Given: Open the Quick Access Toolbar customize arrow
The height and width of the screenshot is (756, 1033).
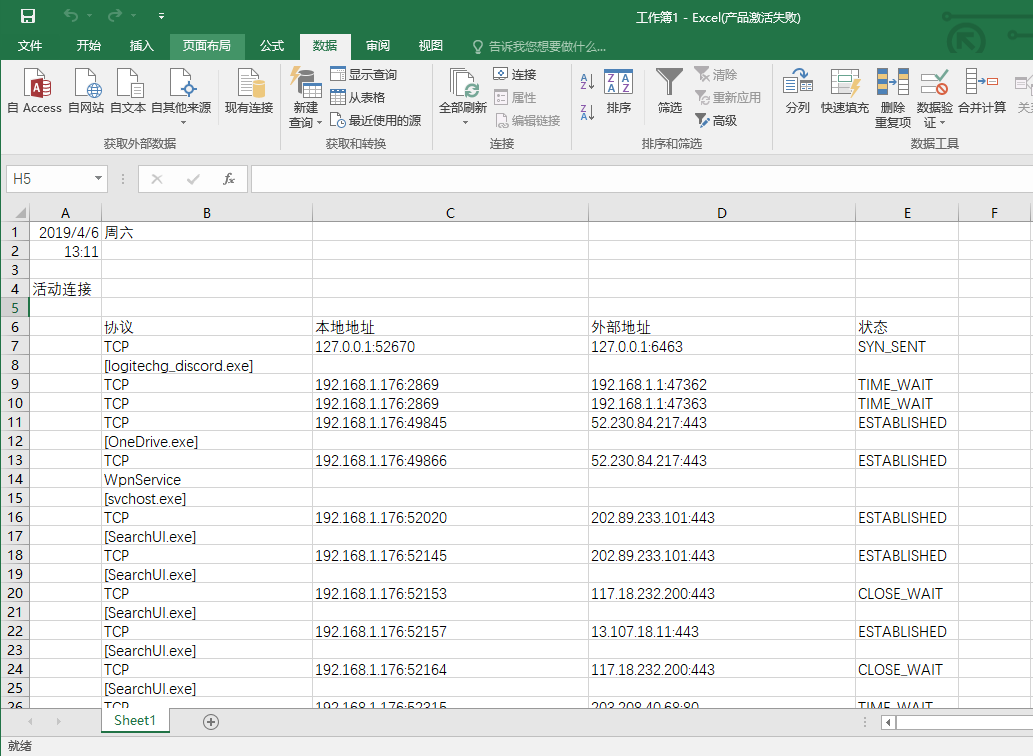Looking at the screenshot, I should [161, 16].
